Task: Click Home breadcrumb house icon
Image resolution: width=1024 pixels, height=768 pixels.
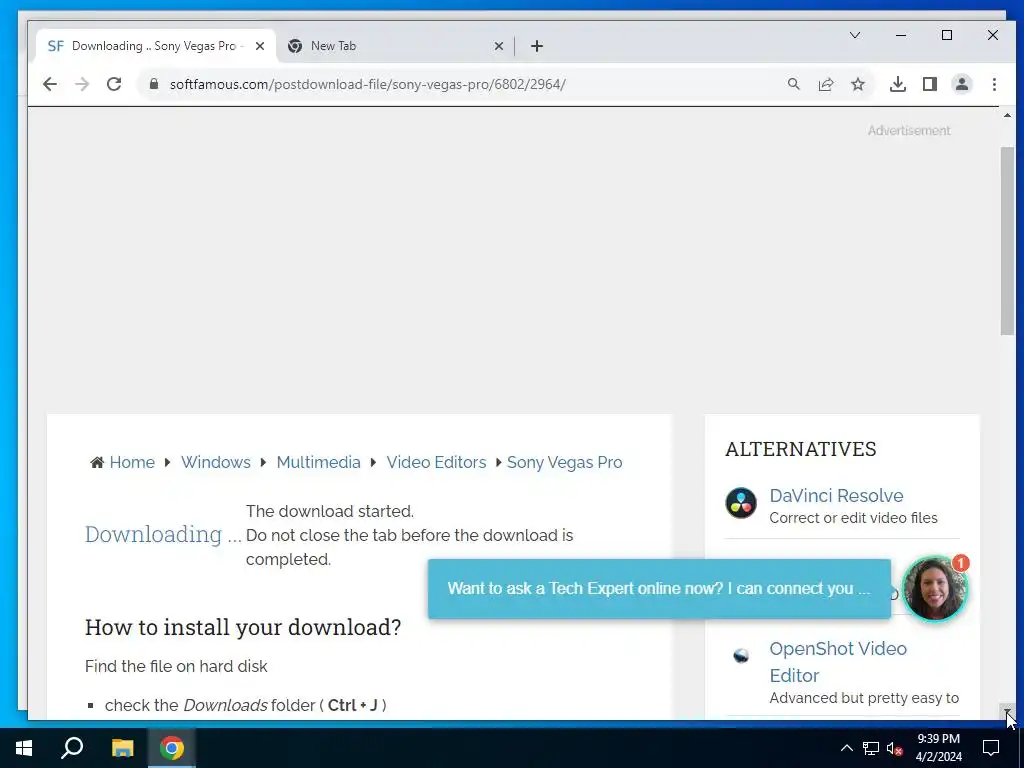Action: pyautogui.click(x=97, y=462)
